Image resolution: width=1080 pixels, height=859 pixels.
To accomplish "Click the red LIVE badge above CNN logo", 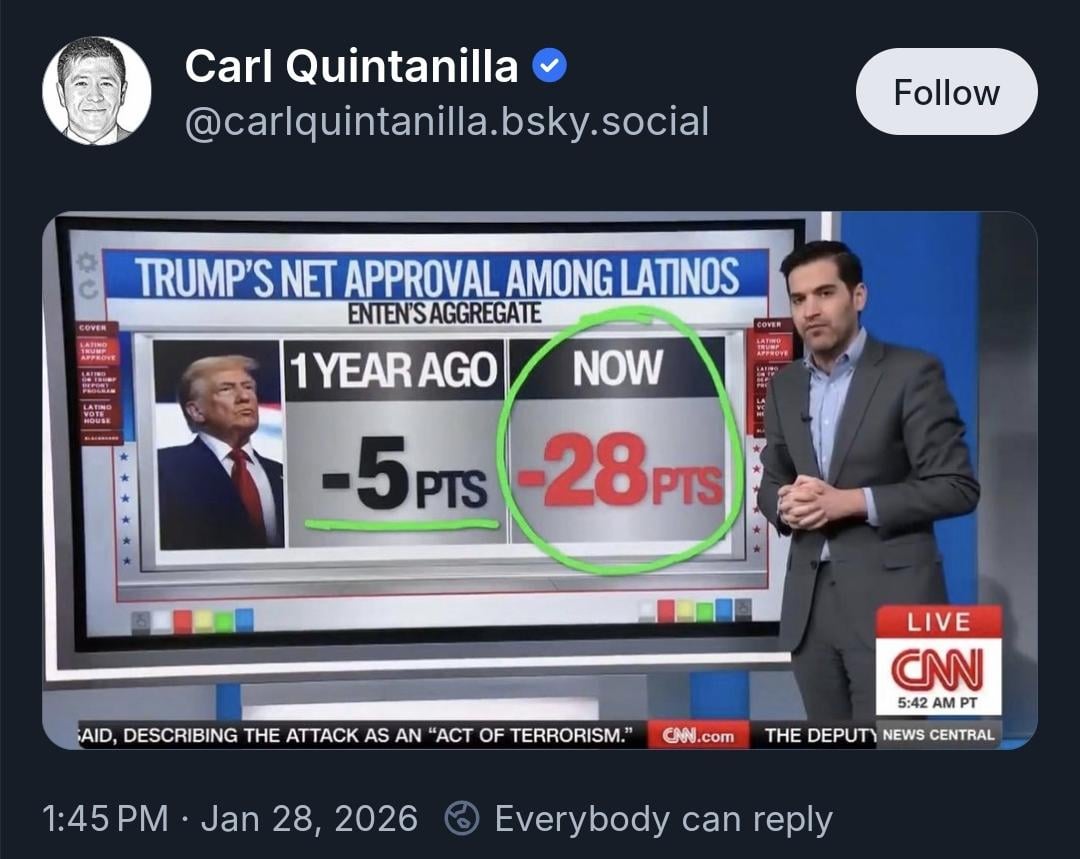I will [938, 621].
